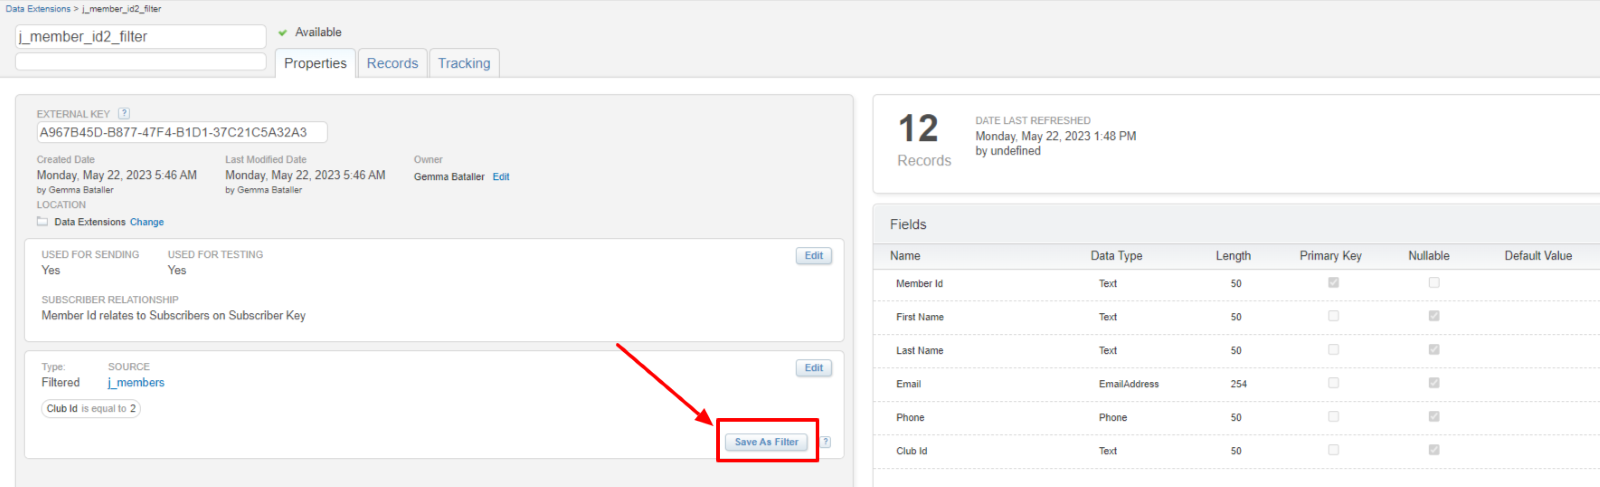
Task: Switch to the Records tab
Action: coord(392,63)
